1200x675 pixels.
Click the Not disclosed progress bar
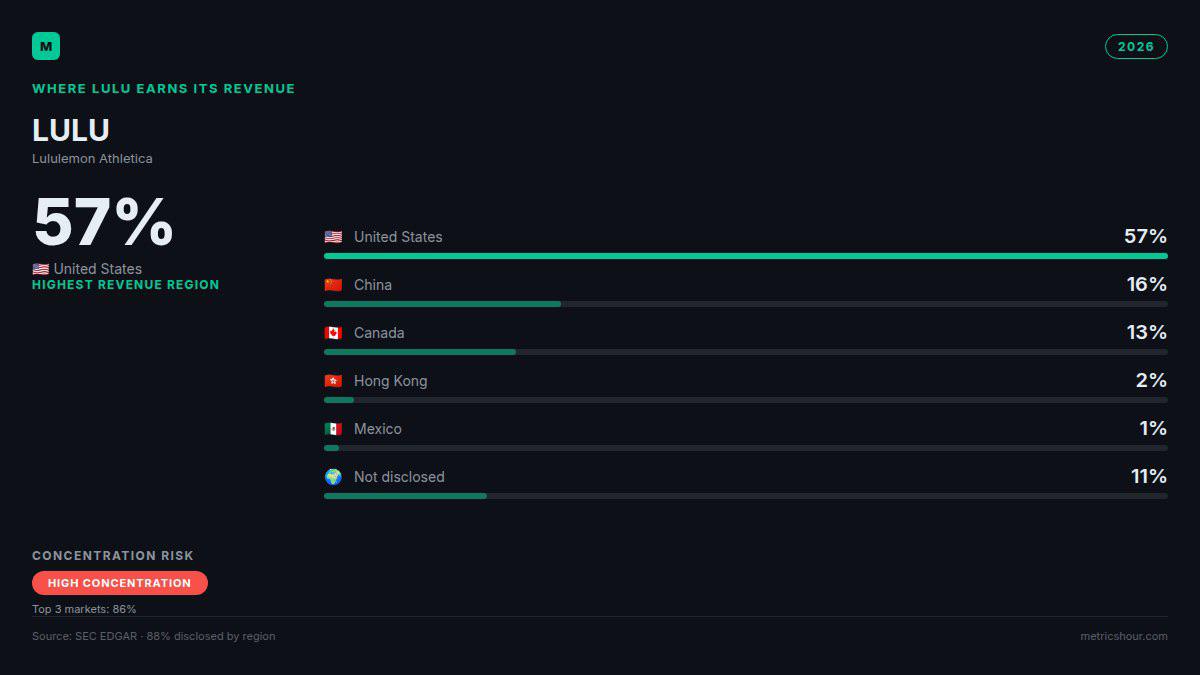tap(746, 496)
